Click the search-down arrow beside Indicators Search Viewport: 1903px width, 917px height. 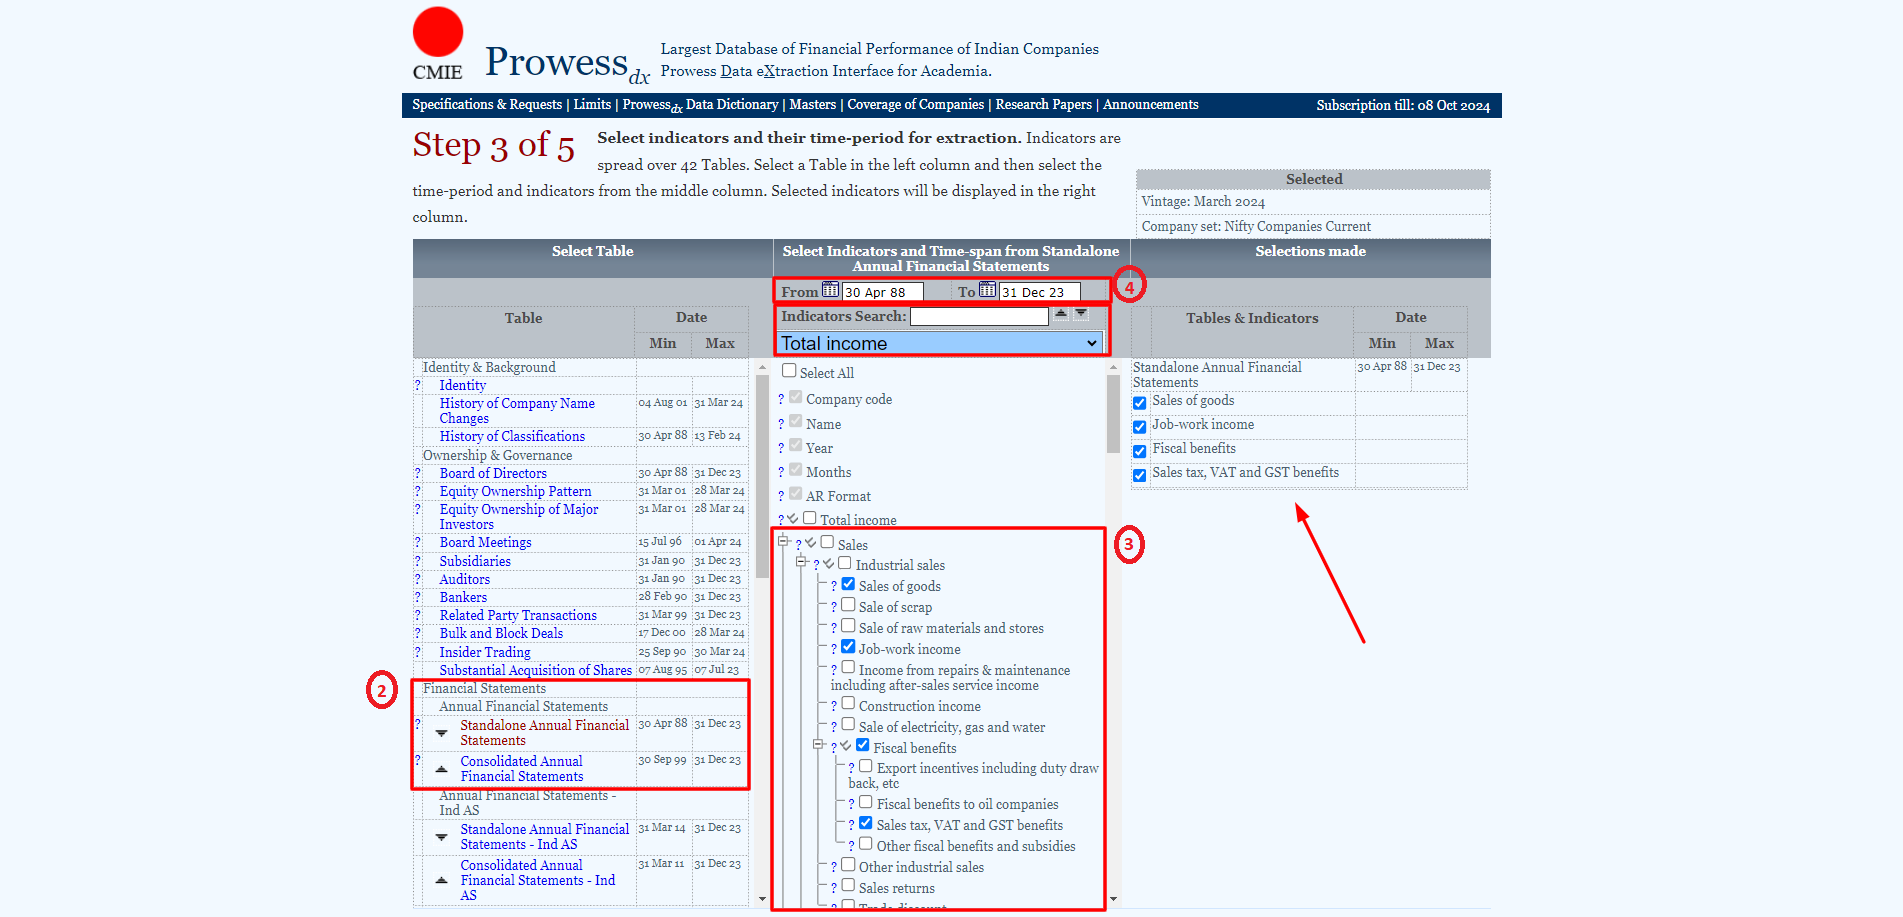click(x=1081, y=314)
